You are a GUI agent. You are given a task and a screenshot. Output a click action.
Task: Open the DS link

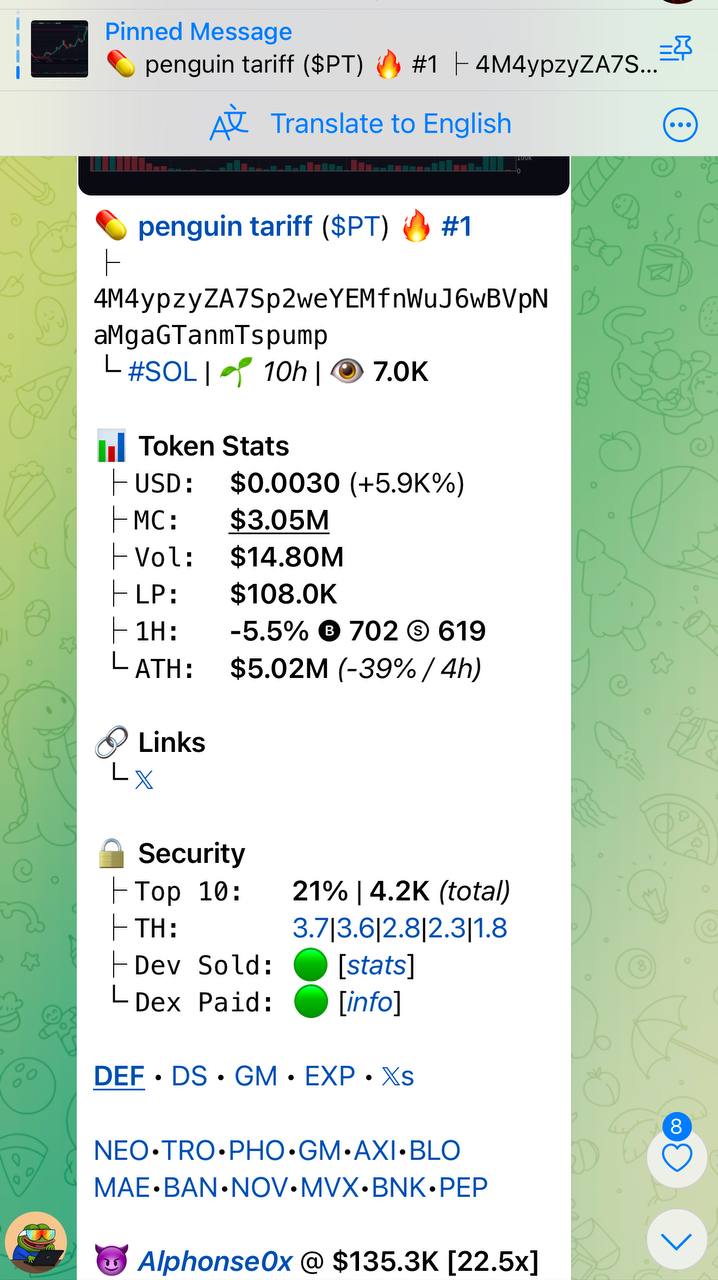[189, 1076]
